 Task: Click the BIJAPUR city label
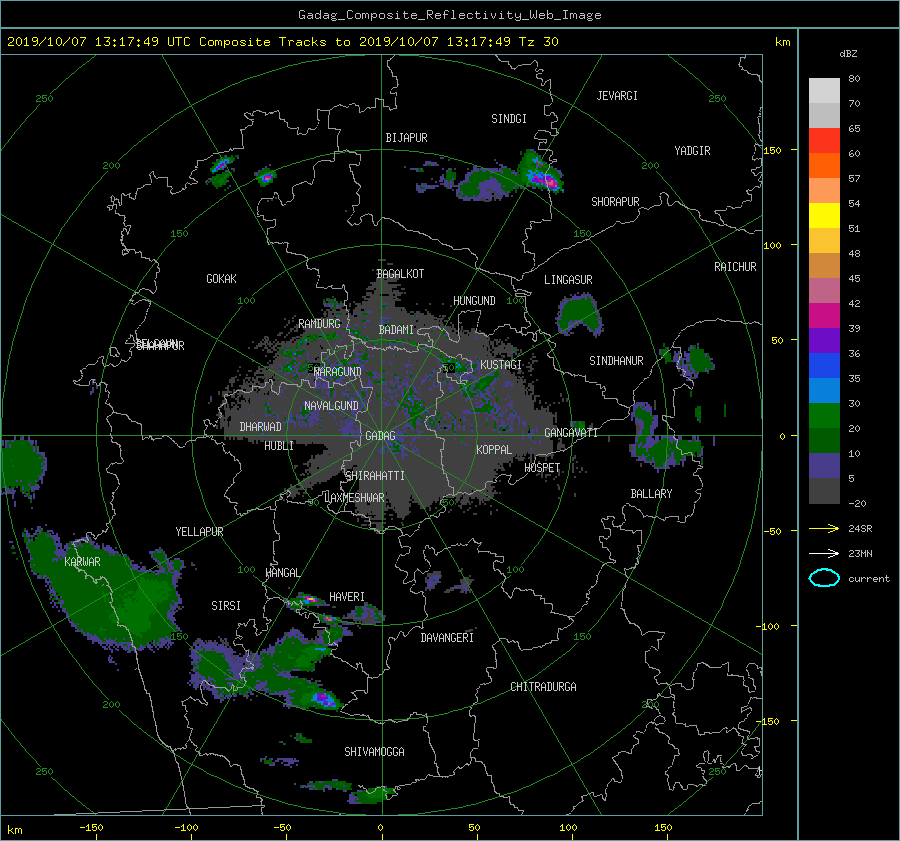click(406, 138)
